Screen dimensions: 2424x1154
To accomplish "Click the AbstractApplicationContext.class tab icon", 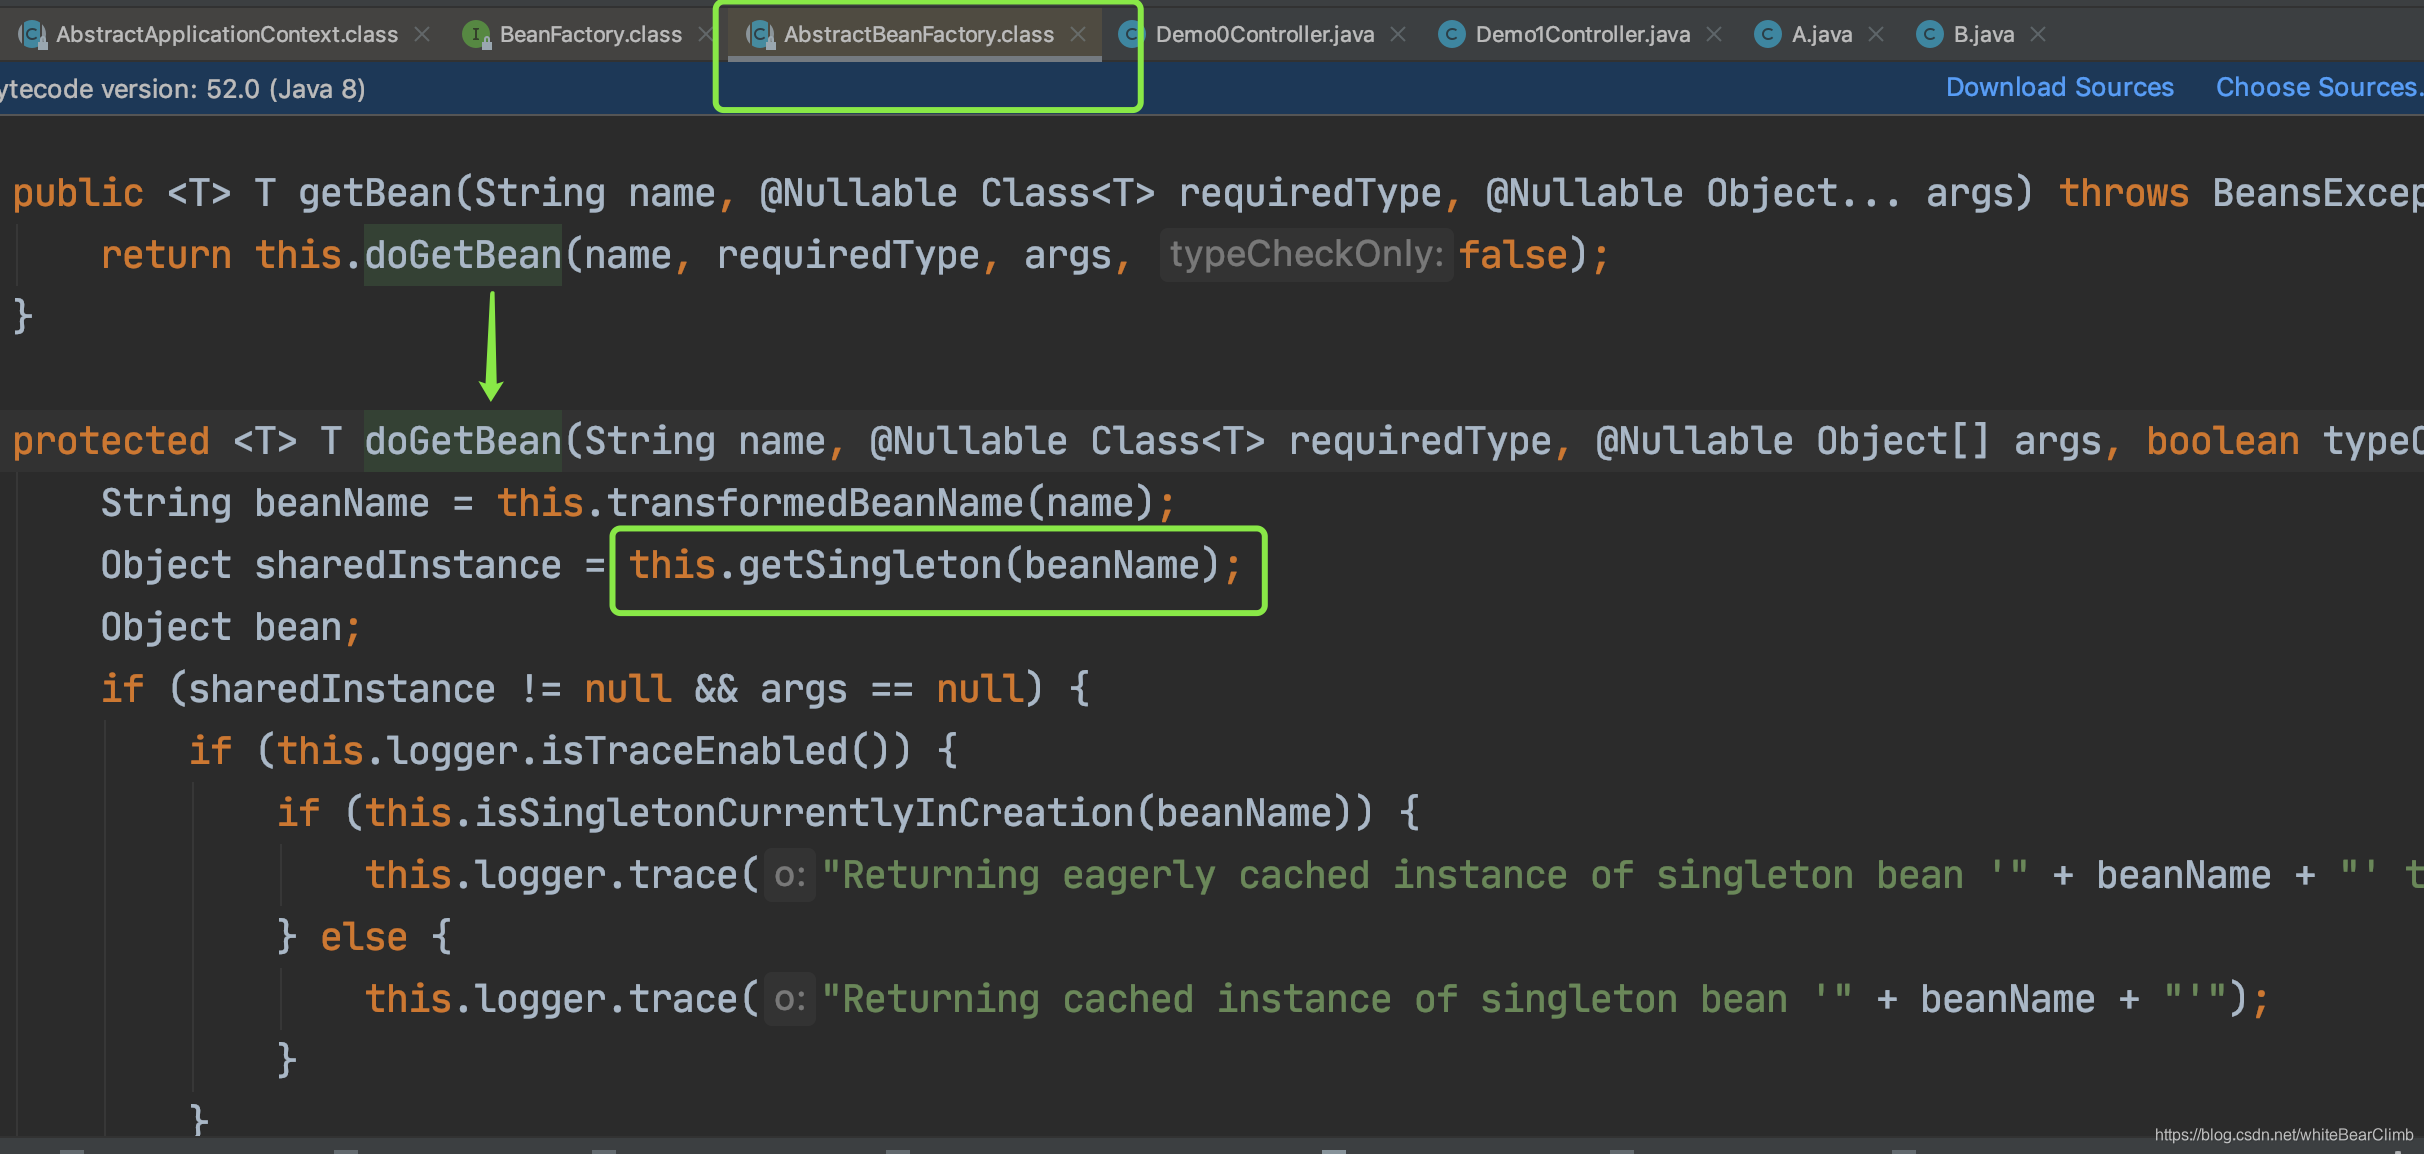I will [29, 31].
